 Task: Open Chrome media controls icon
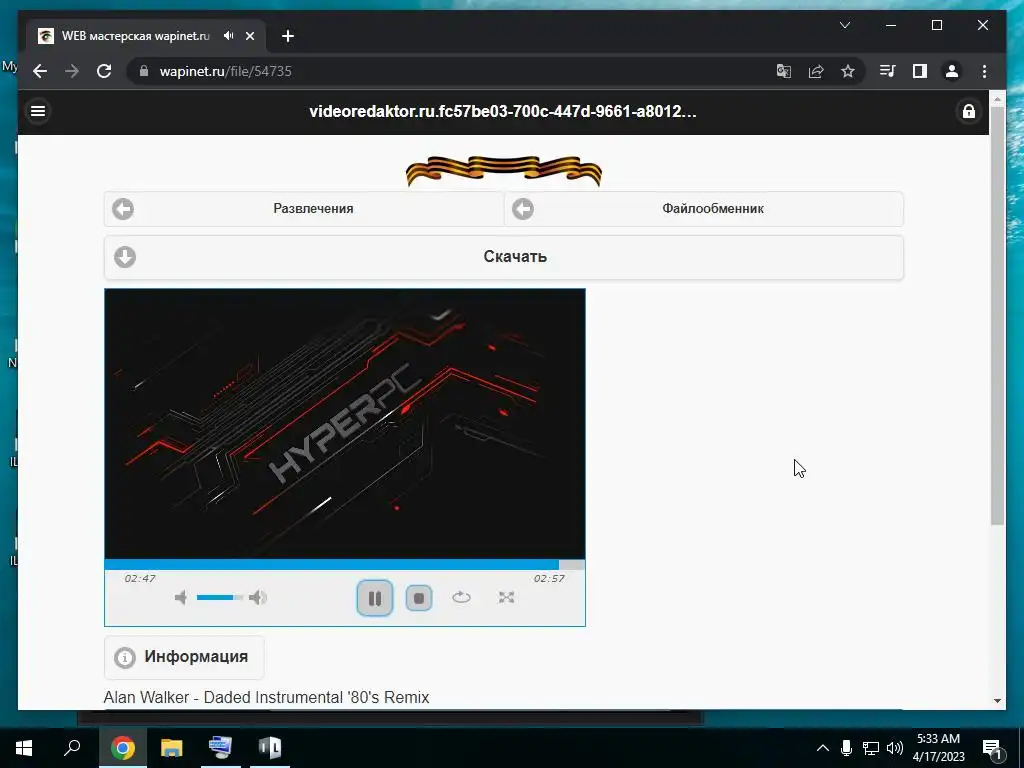tap(888, 71)
